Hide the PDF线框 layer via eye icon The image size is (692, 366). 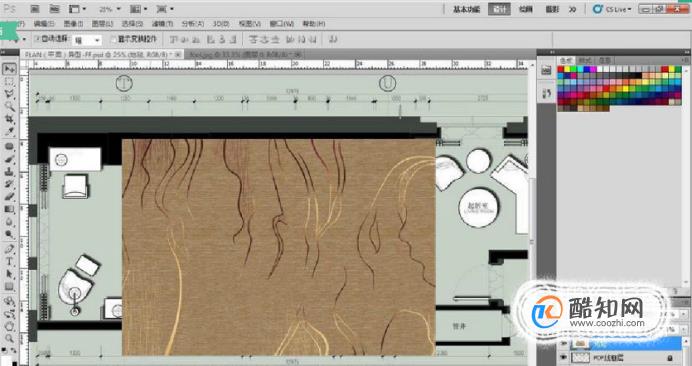point(564,357)
